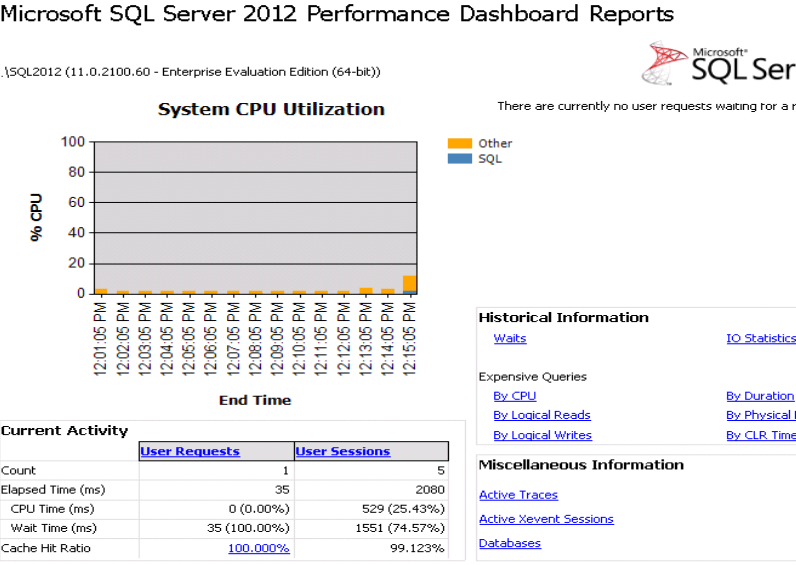Click the Cache Hit Ratio row label
This screenshot has width=796, height=565.
click(x=46, y=548)
